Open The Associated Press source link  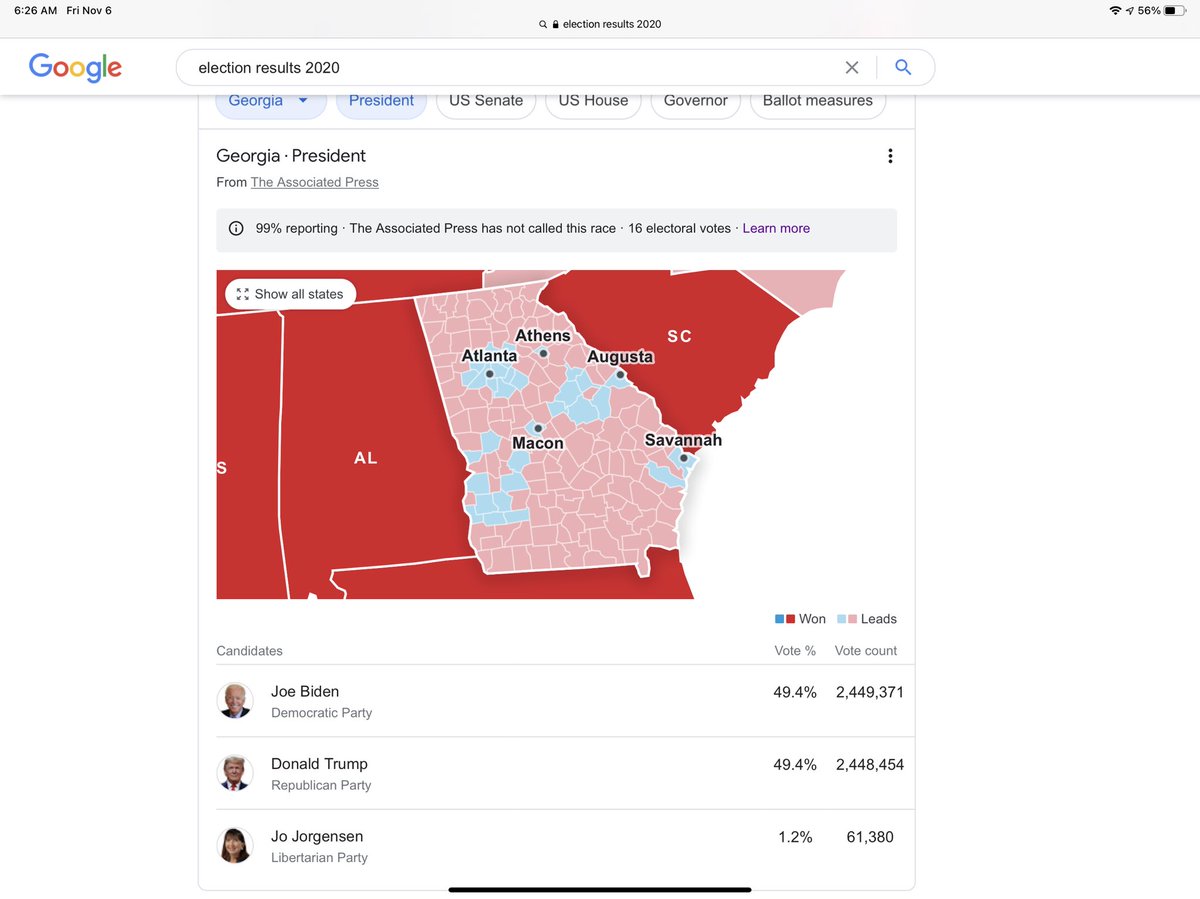pyautogui.click(x=315, y=182)
